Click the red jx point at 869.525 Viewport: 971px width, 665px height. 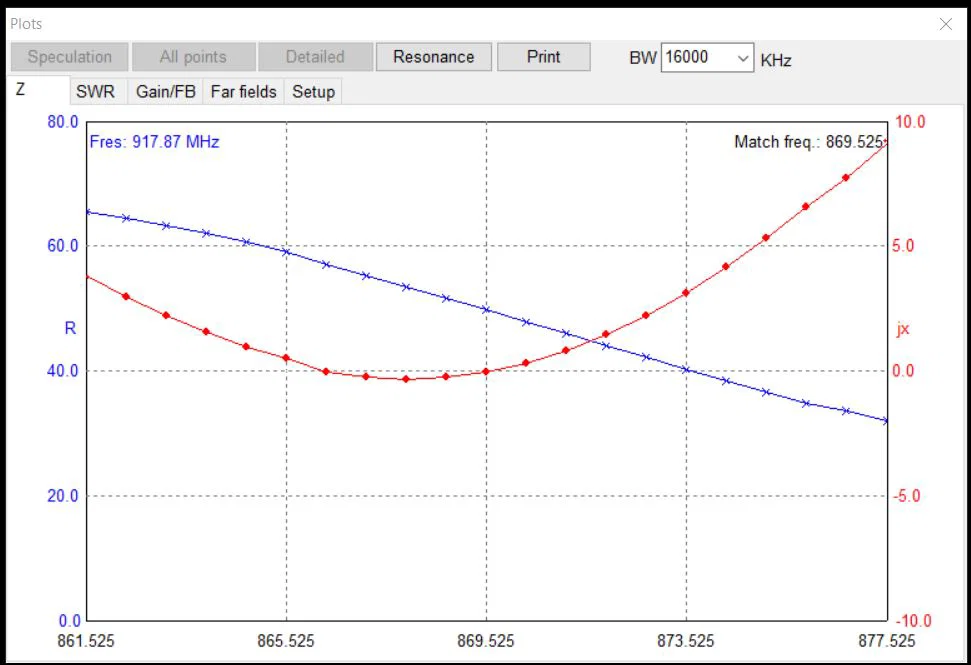(486, 372)
